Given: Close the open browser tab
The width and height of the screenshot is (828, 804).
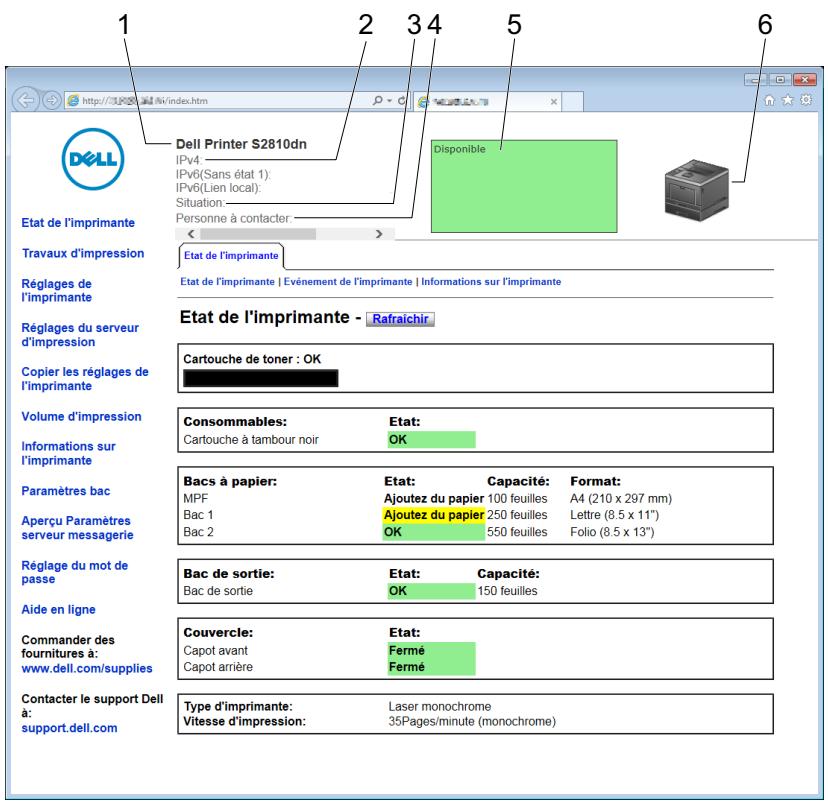Looking at the screenshot, I should tap(553, 101).
